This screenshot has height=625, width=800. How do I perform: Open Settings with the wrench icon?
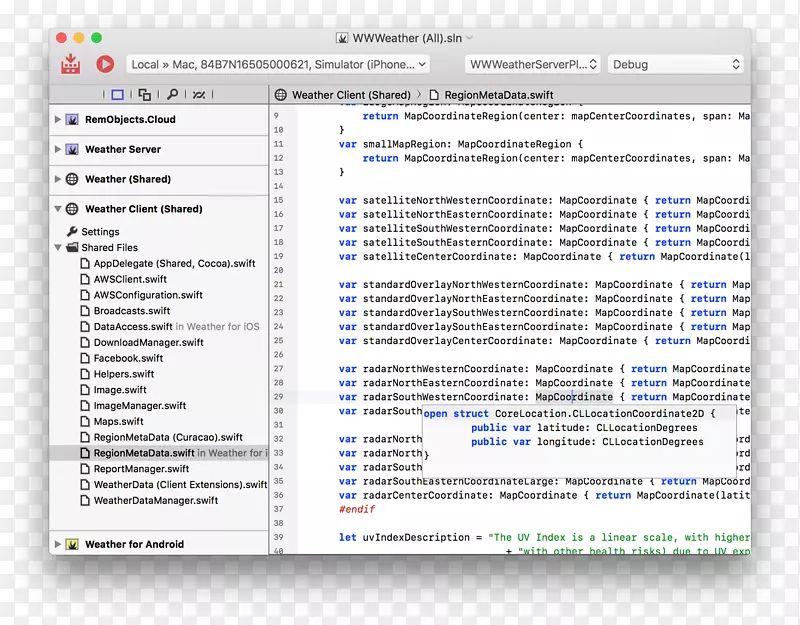72,232
